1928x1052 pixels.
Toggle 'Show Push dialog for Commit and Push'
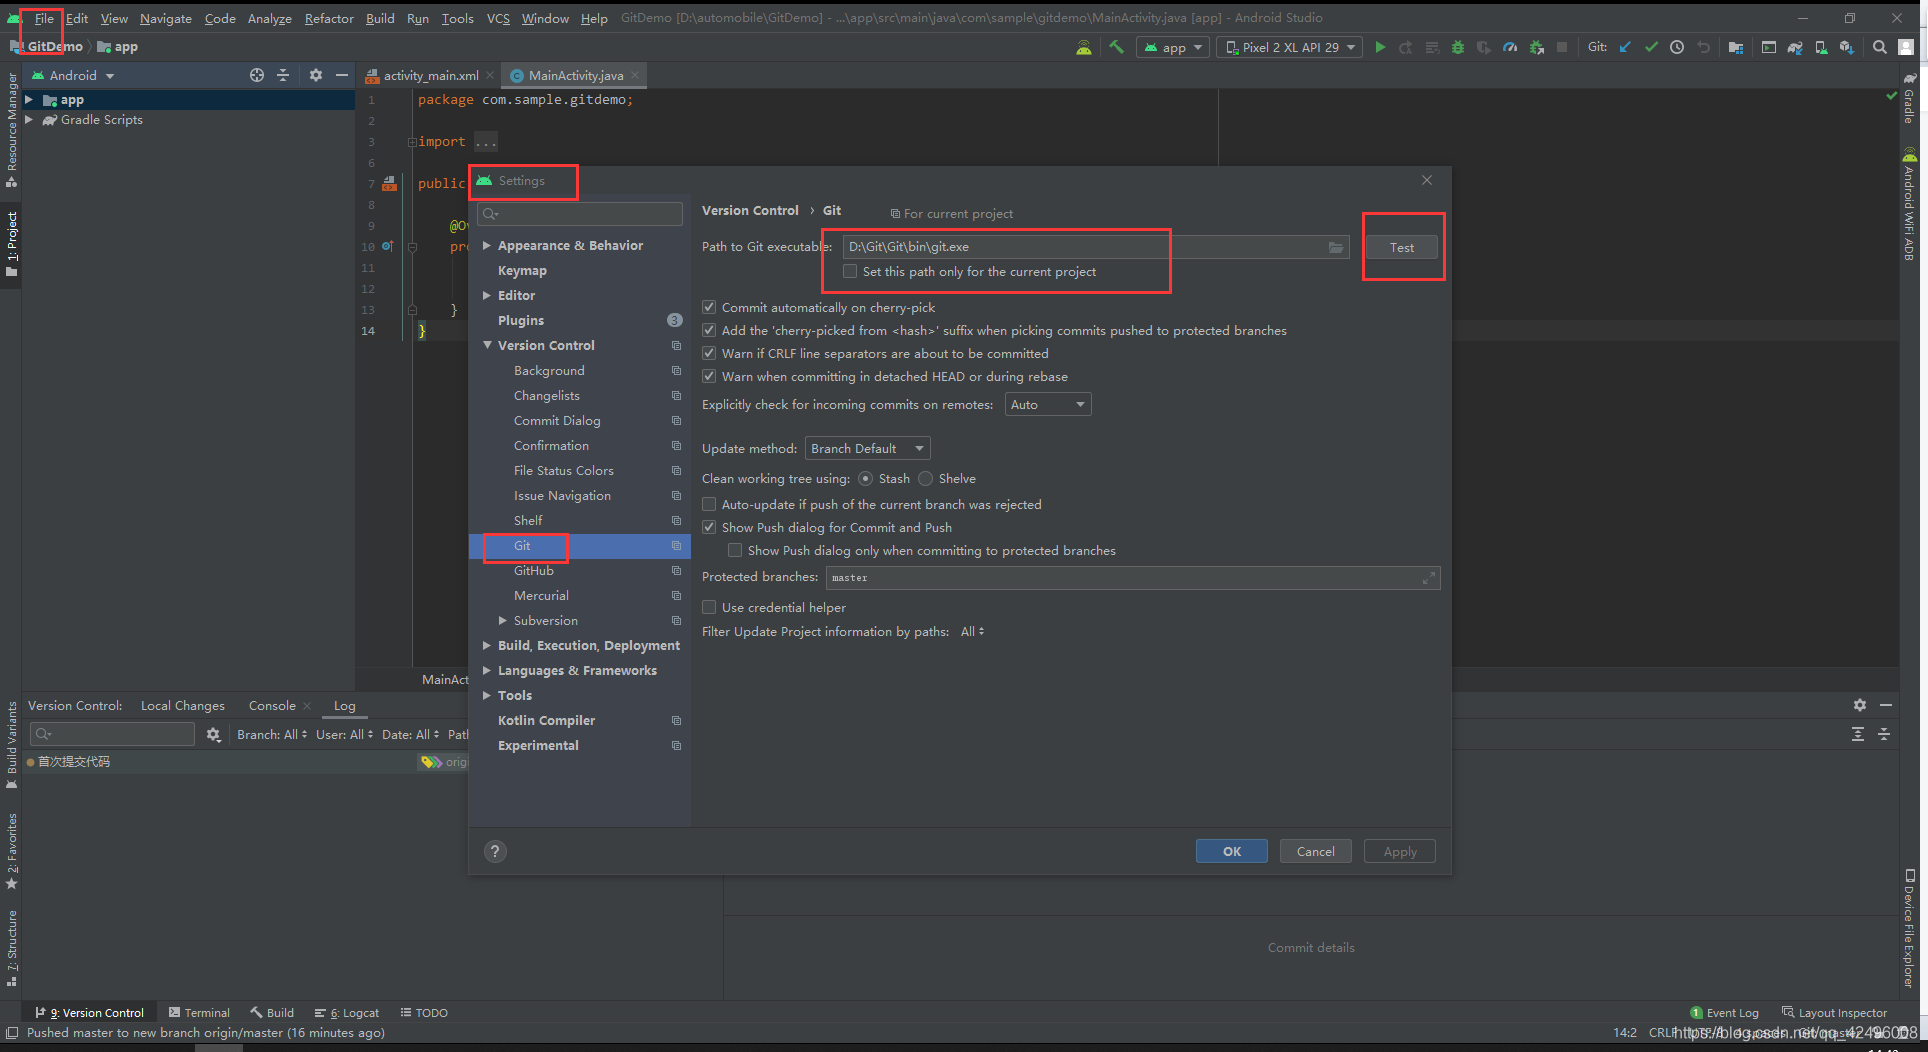[x=709, y=527]
